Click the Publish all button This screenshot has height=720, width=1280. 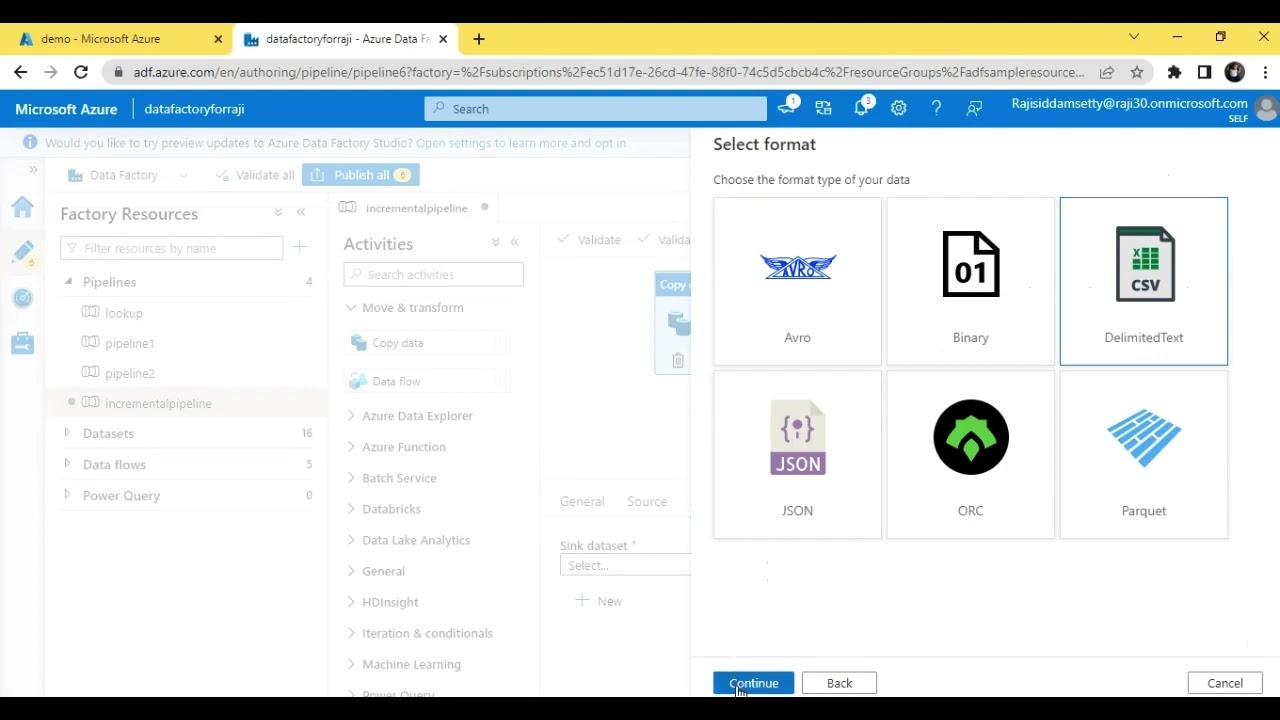tap(361, 175)
